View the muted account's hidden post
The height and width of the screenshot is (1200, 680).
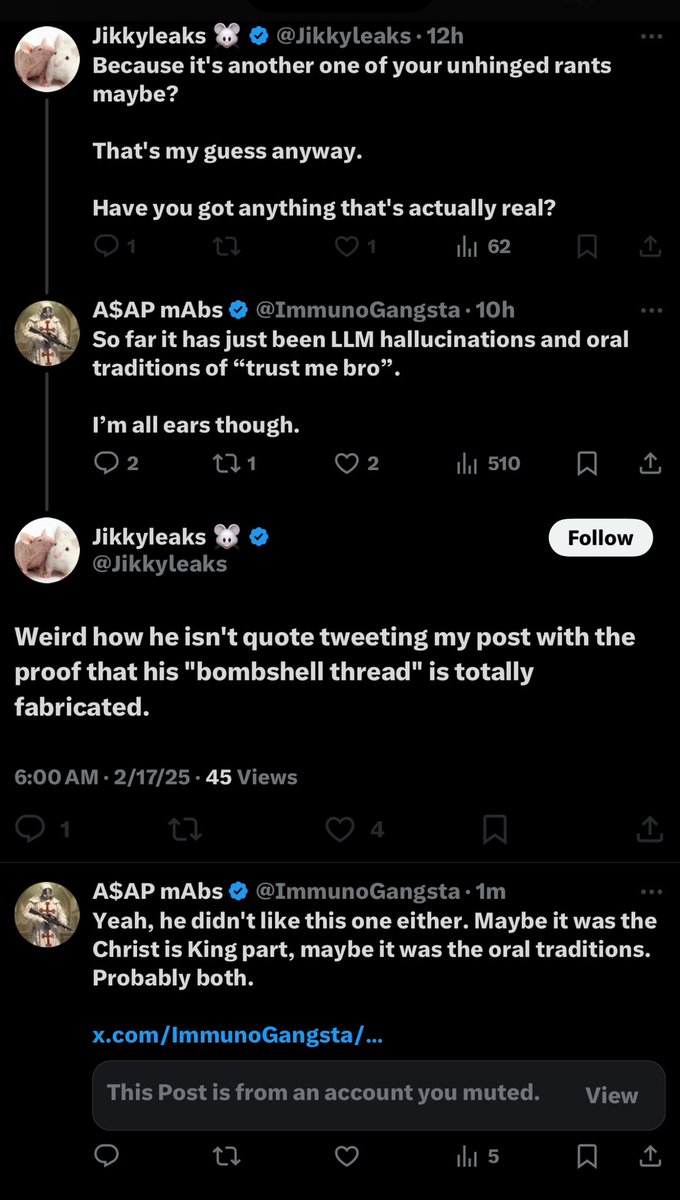click(611, 1095)
